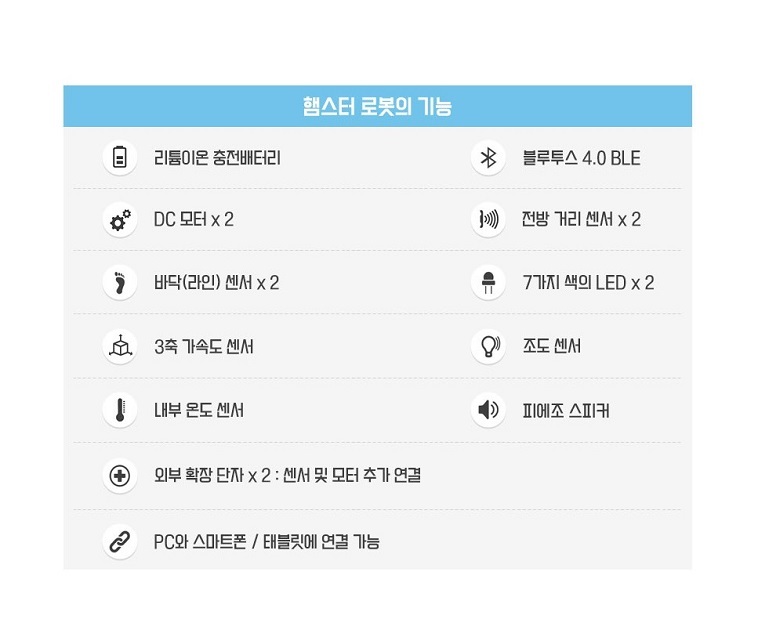Click the 리튬이온 충전배터리 text
Image resolution: width=758 pixels, height=619 pixels.
coord(217,158)
